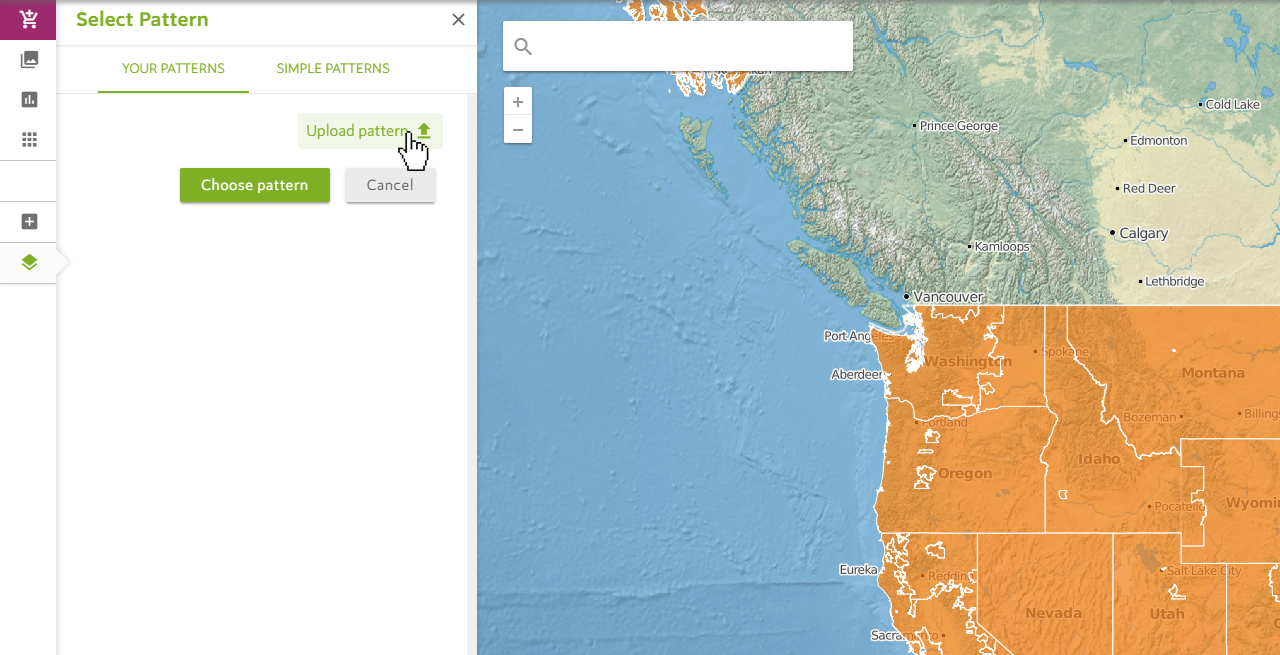This screenshot has height=655, width=1280.
Task: Click the Red Deer label
Action: [1149, 188]
